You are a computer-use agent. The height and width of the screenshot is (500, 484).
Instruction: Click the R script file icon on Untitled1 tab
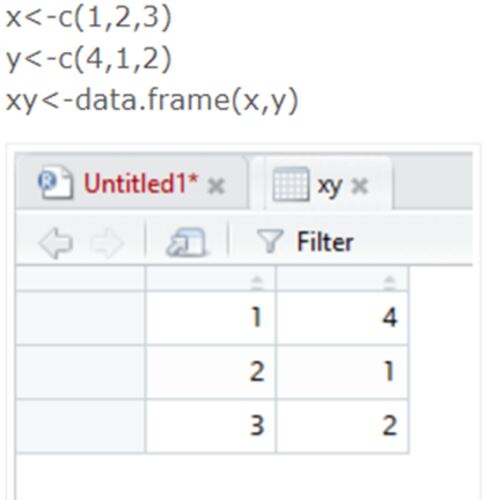coord(55,182)
